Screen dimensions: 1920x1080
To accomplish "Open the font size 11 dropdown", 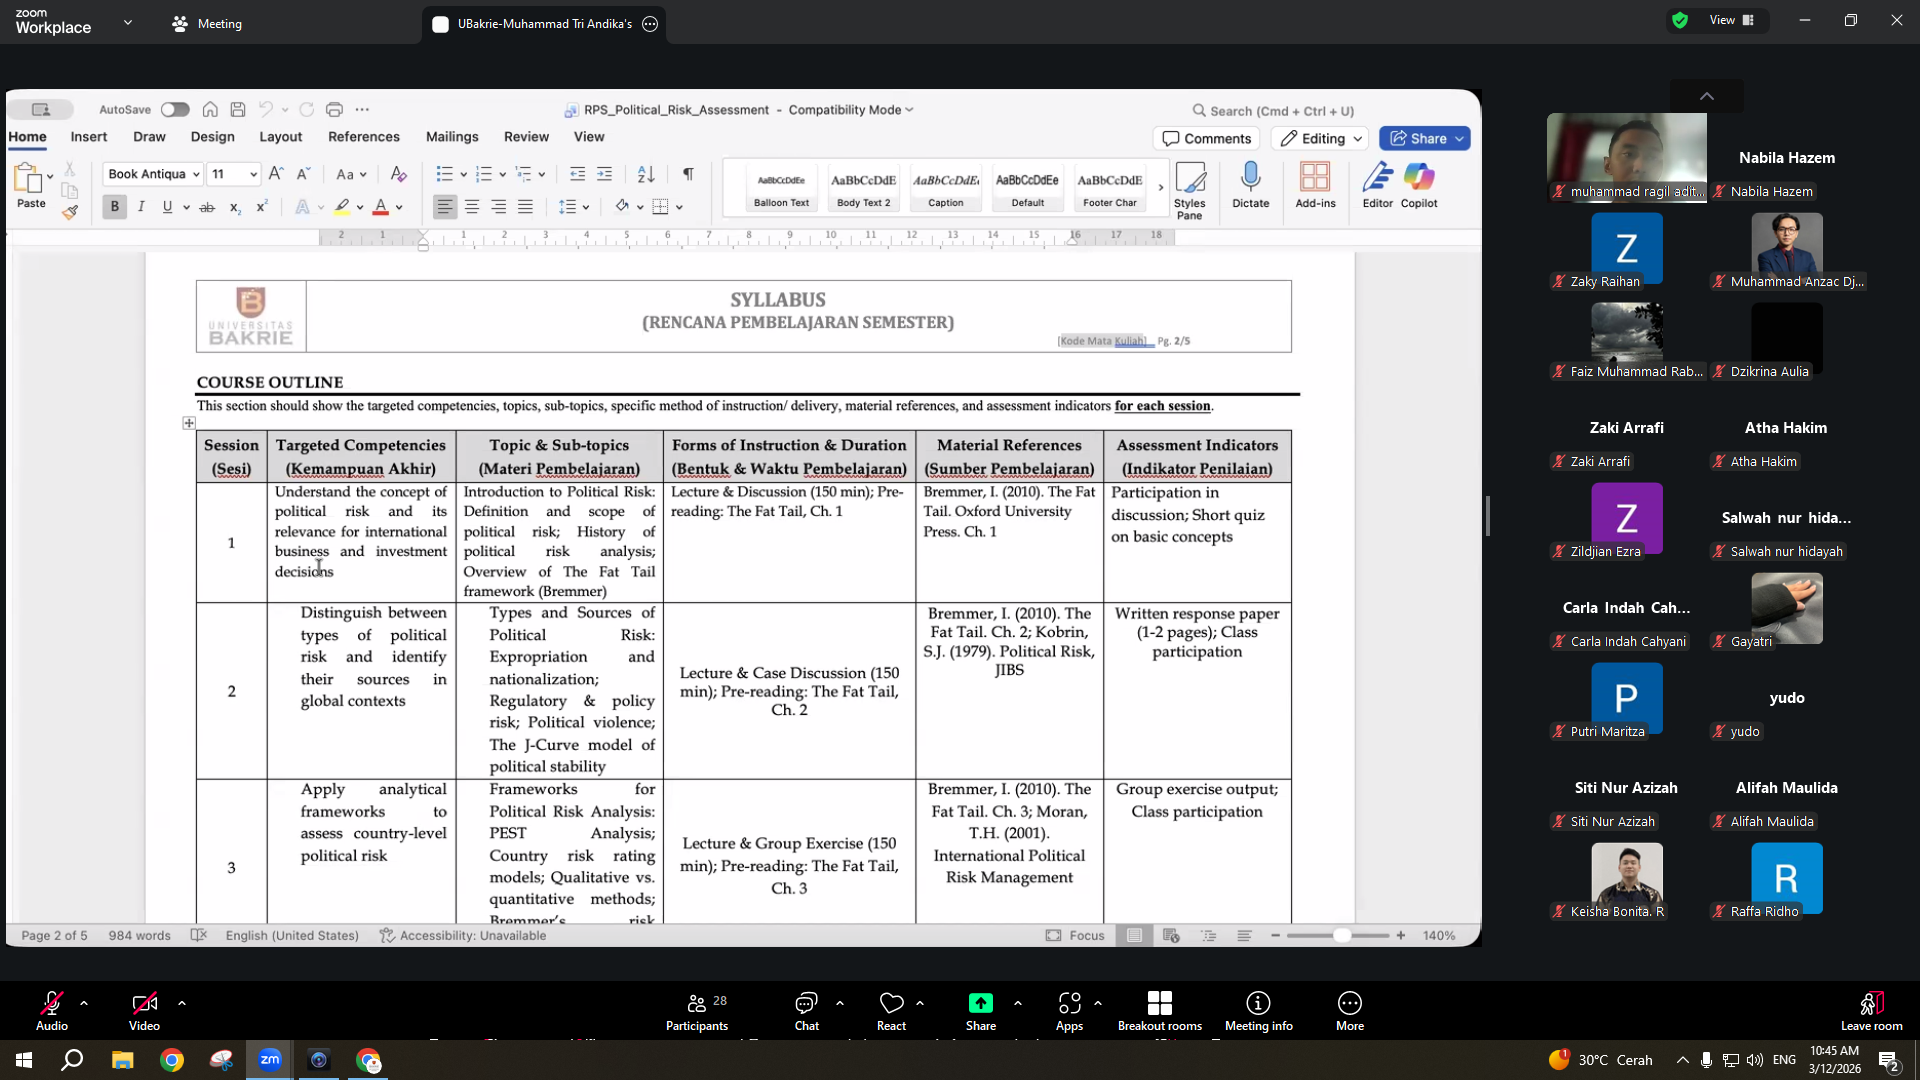I will [253, 174].
